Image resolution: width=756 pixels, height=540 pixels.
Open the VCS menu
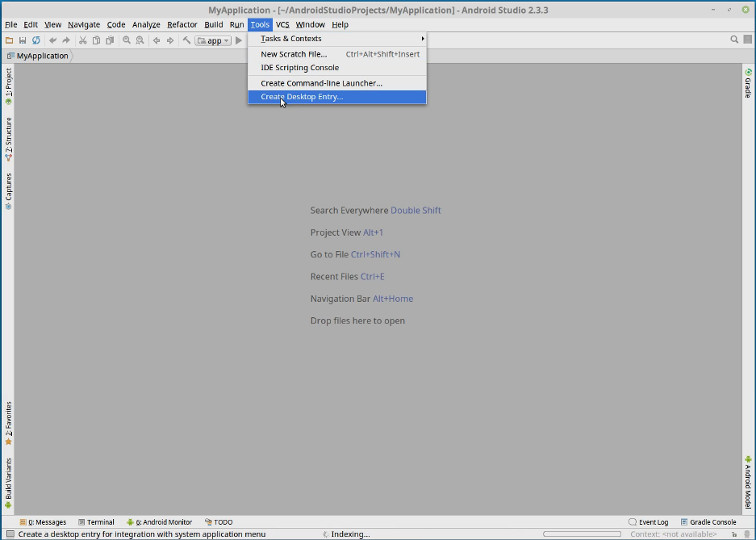(x=283, y=25)
